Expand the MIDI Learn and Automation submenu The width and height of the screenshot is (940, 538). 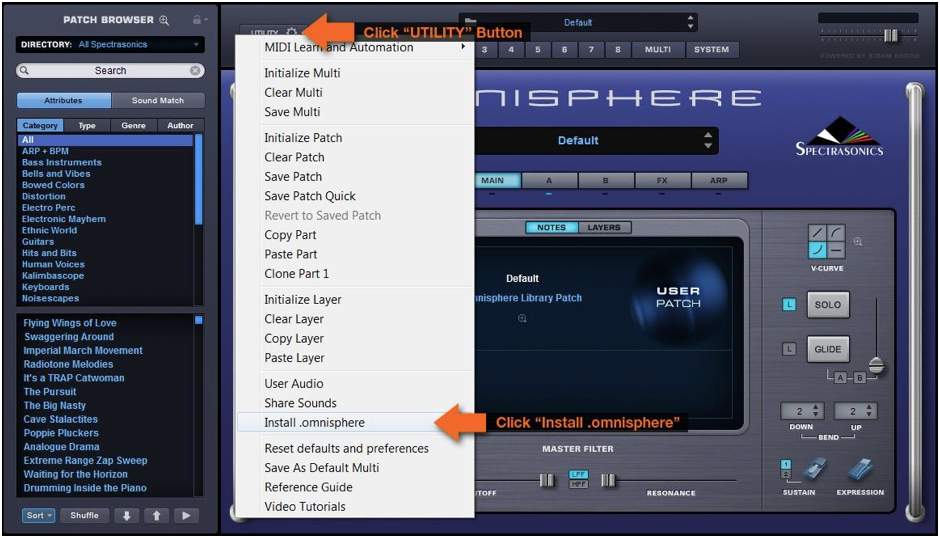pos(355,47)
